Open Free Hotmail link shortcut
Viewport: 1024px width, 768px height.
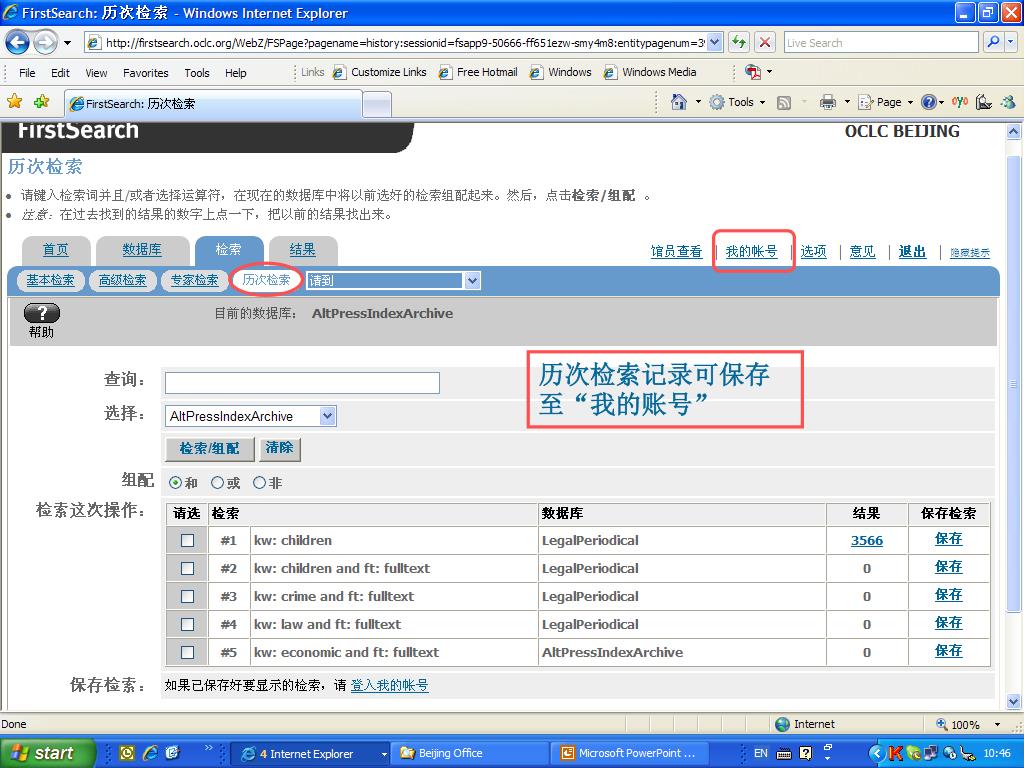point(479,72)
